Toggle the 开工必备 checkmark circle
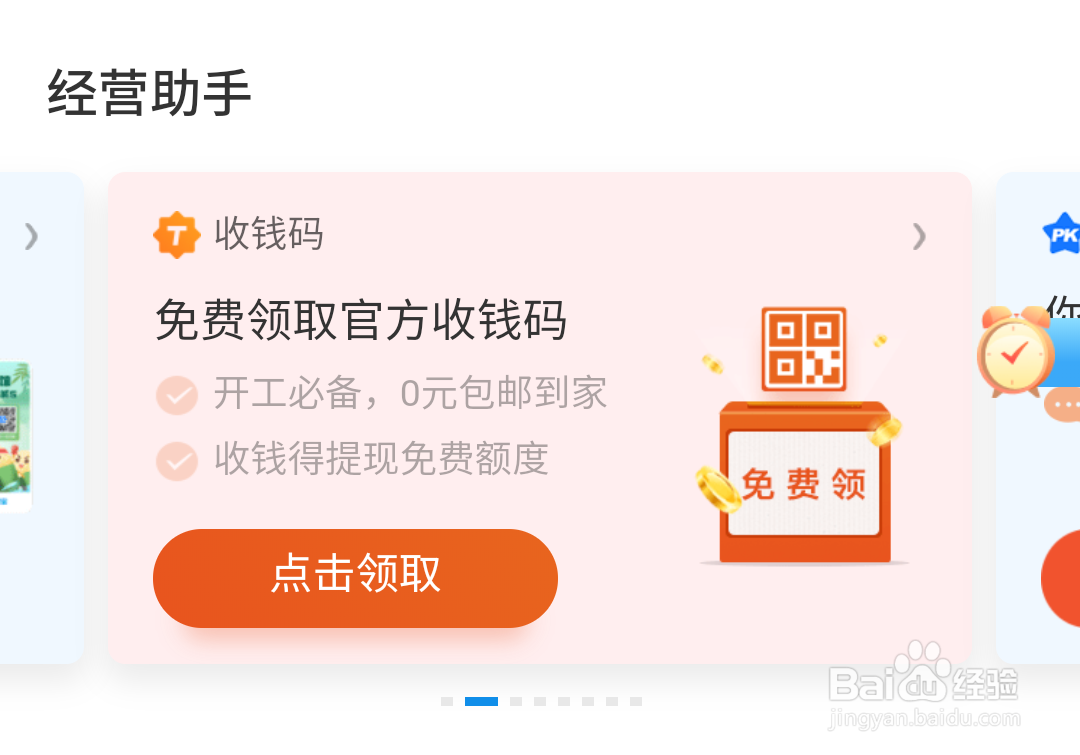This screenshot has width=1080, height=755. coord(177,395)
